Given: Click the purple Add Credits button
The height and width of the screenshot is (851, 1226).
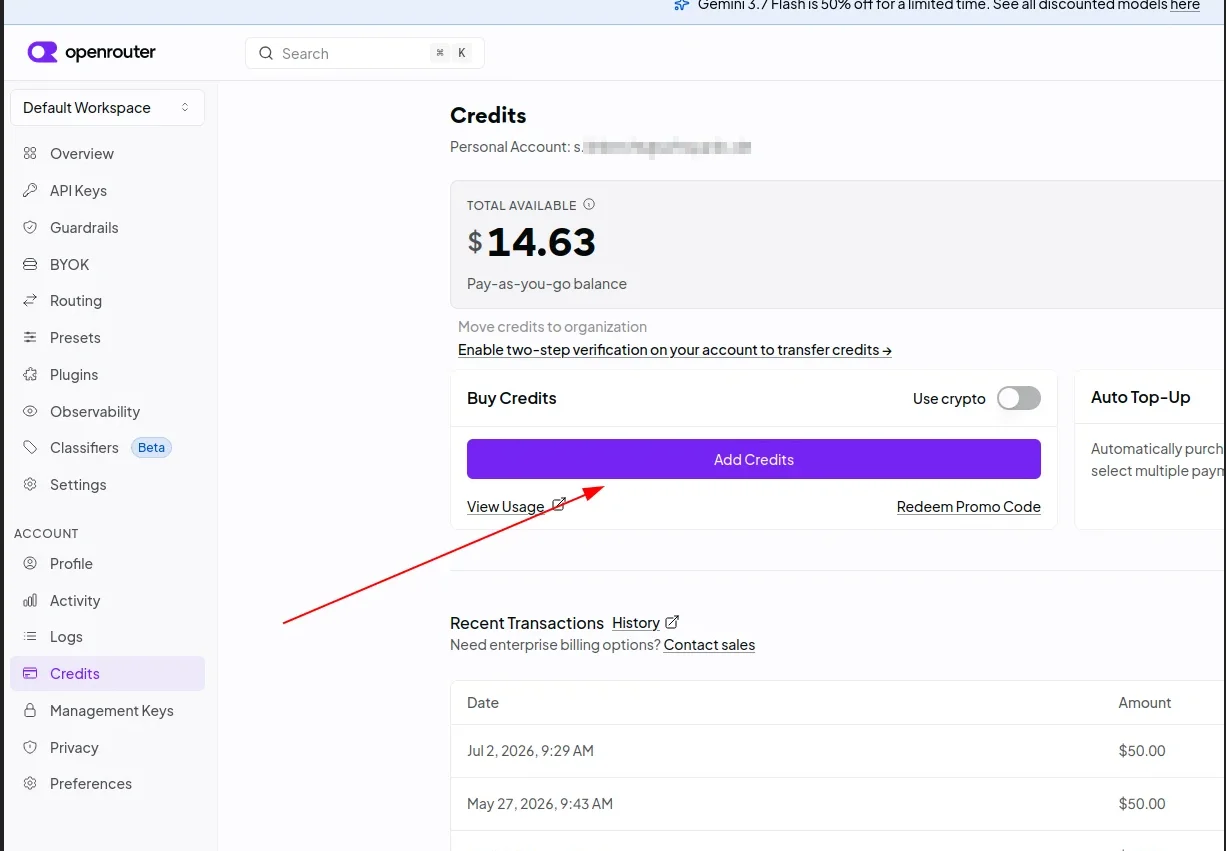Looking at the screenshot, I should [754, 459].
